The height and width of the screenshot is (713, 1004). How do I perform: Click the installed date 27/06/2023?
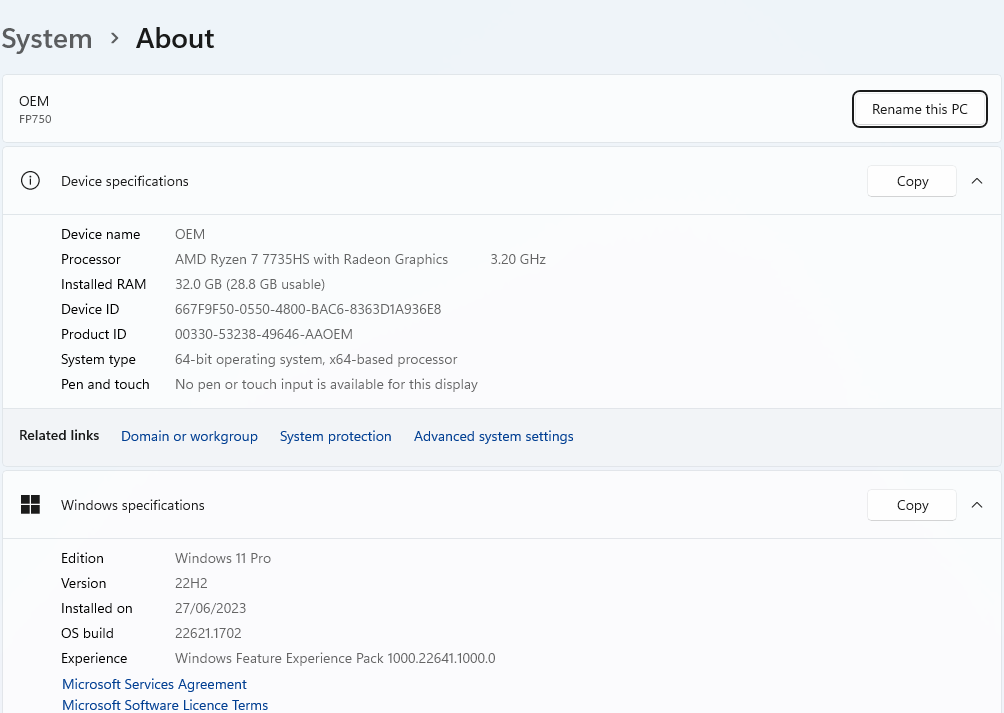[x=211, y=608]
